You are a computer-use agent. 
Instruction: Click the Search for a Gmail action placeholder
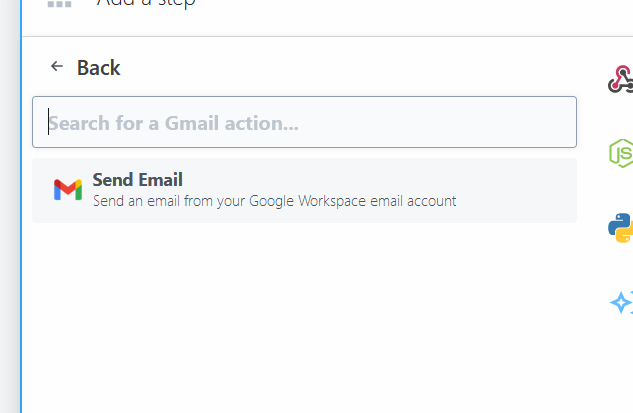174,124
